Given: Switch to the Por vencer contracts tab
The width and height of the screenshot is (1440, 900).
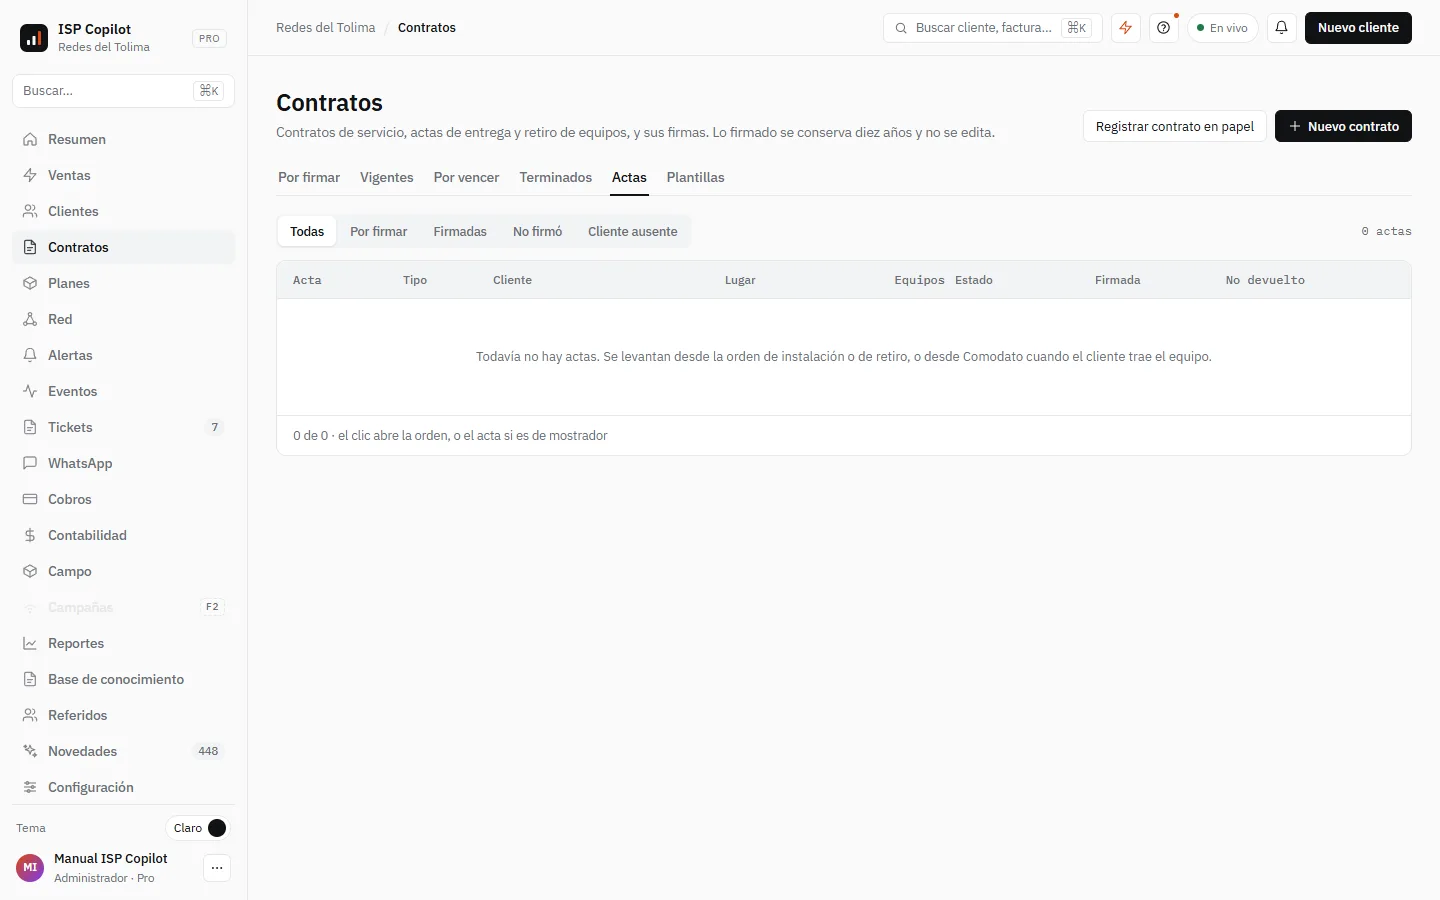Looking at the screenshot, I should click(466, 178).
